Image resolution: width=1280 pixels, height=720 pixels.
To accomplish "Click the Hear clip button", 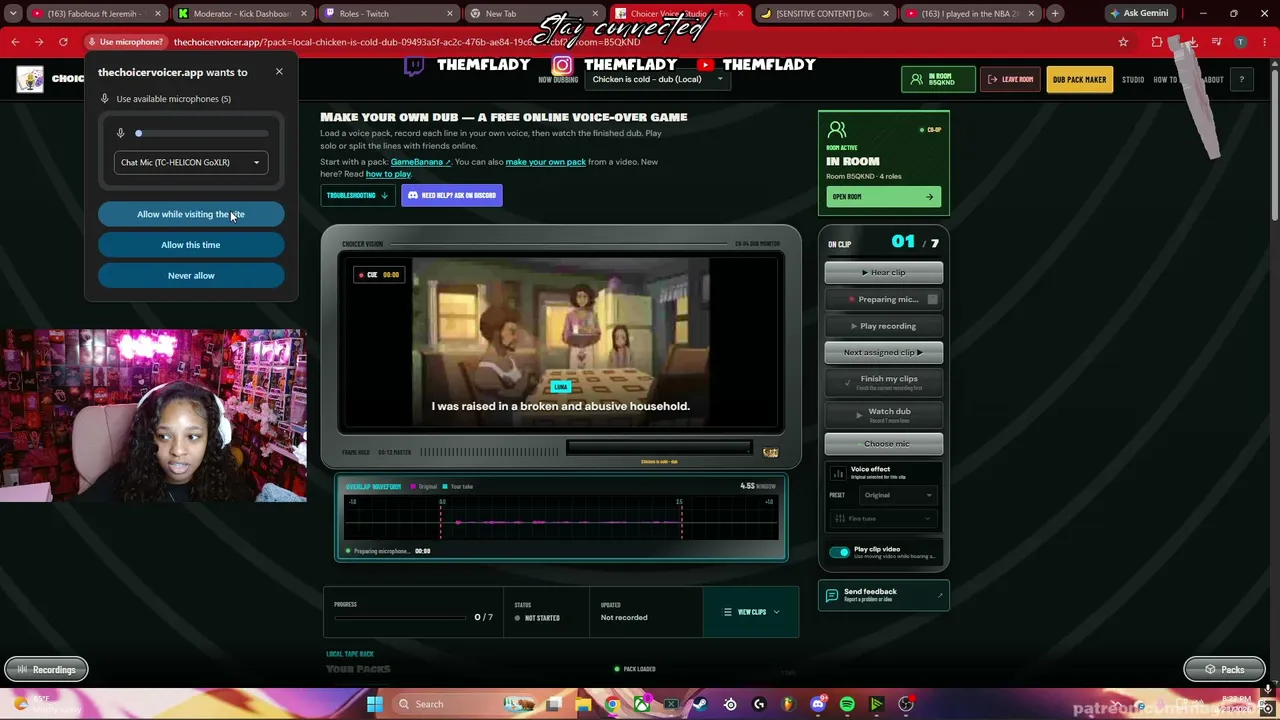I will (883, 272).
